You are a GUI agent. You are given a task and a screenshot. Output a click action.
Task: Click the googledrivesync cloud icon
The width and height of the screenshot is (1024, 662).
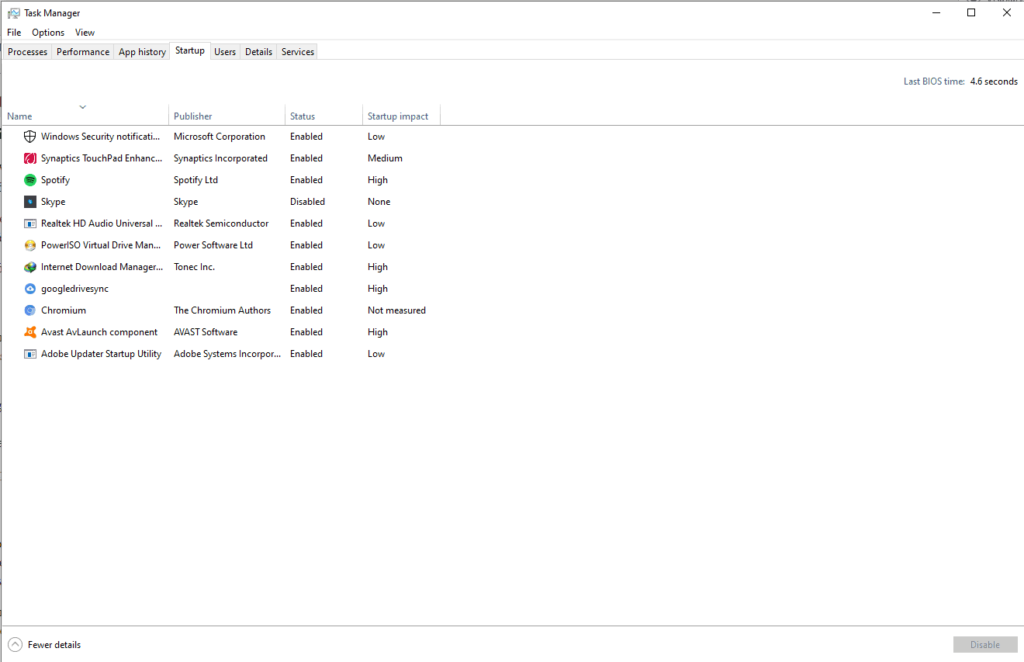(x=30, y=289)
